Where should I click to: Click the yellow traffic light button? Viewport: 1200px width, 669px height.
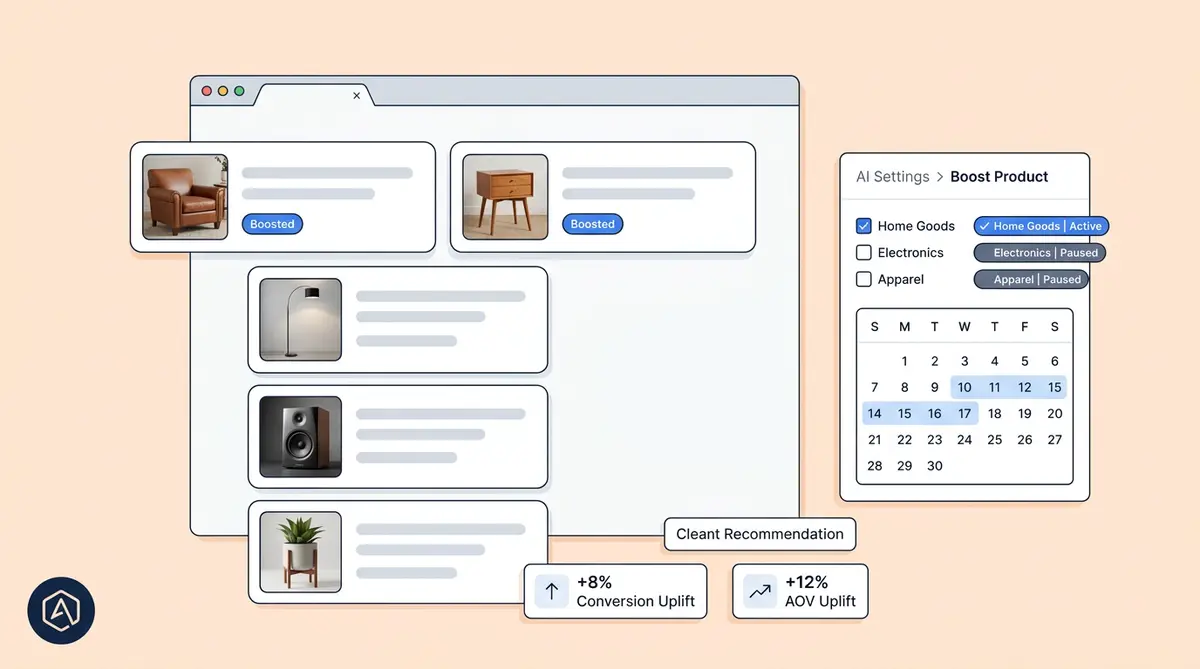tap(222, 89)
